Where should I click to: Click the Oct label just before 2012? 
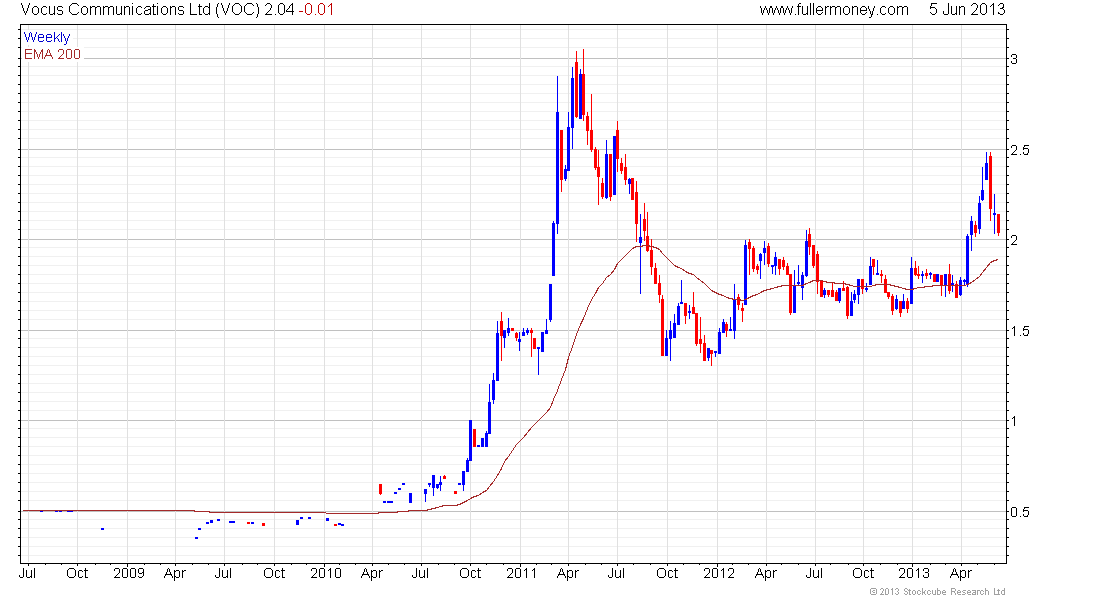(x=667, y=573)
